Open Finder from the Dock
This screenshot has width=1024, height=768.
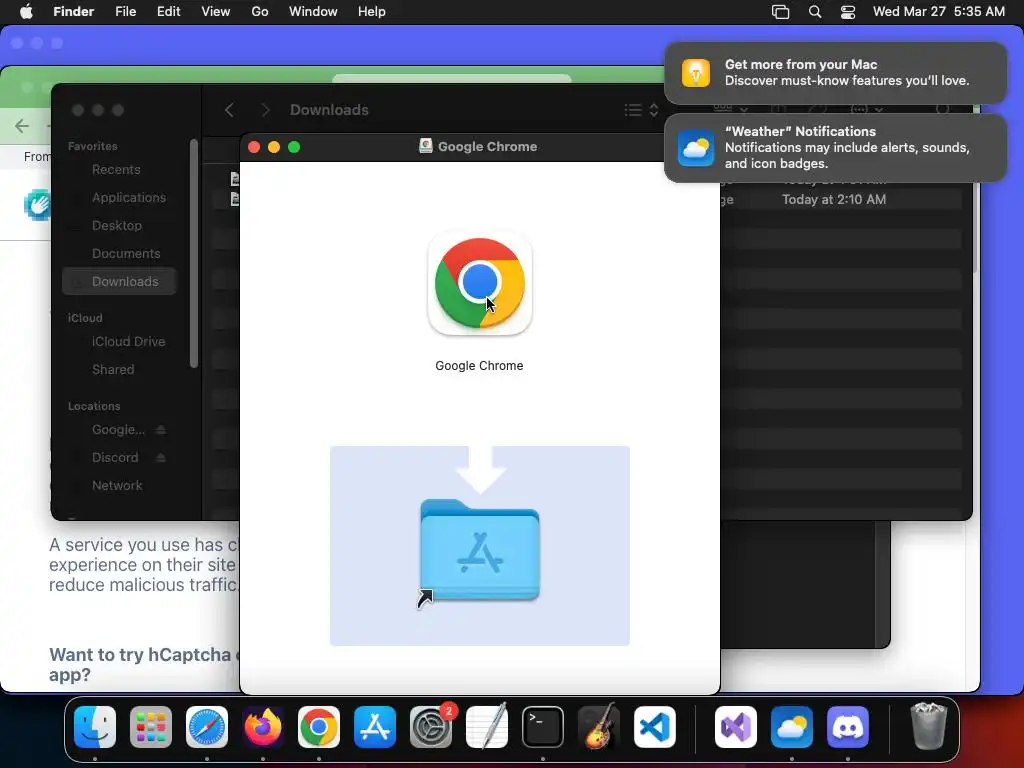click(95, 727)
